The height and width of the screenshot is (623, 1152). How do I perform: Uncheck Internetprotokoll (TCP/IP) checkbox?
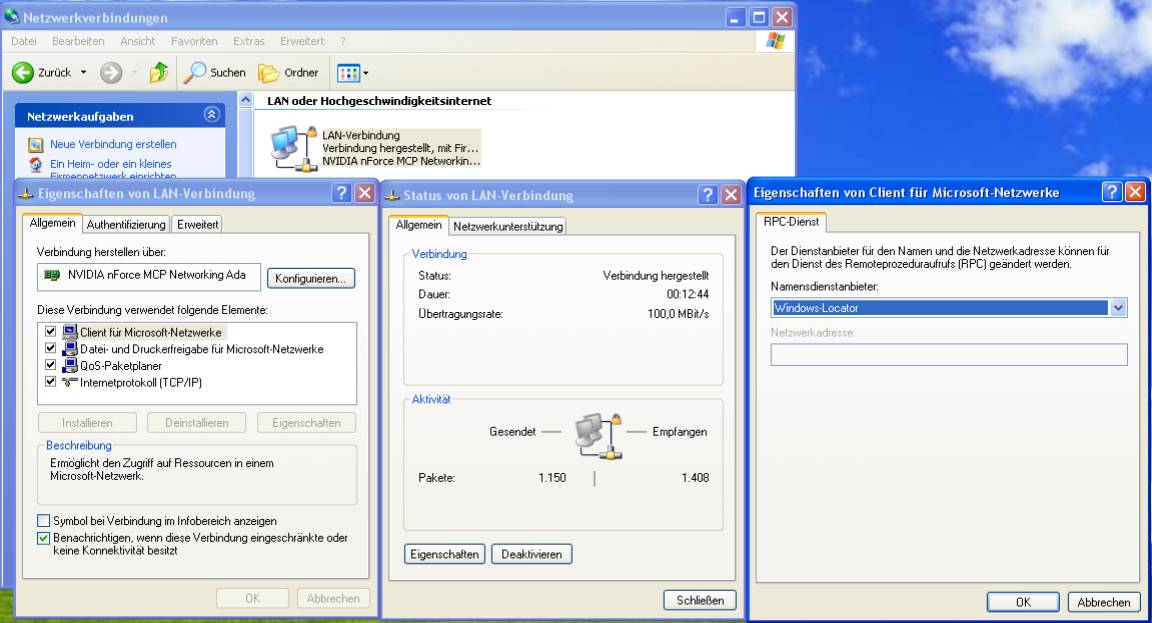(x=51, y=382)
